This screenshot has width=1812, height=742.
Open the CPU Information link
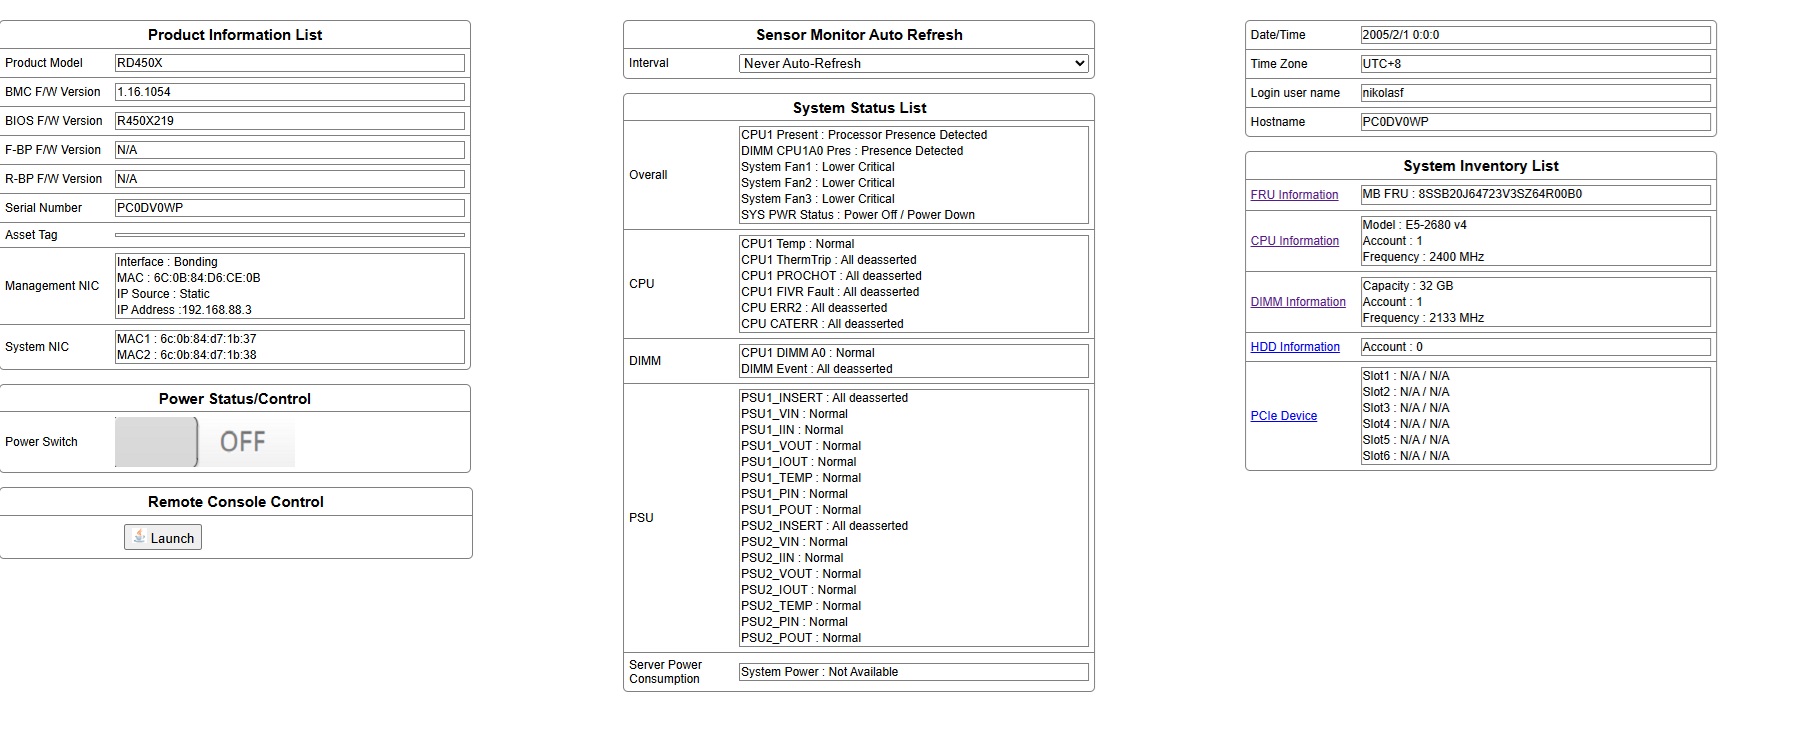pos(1294,241)
